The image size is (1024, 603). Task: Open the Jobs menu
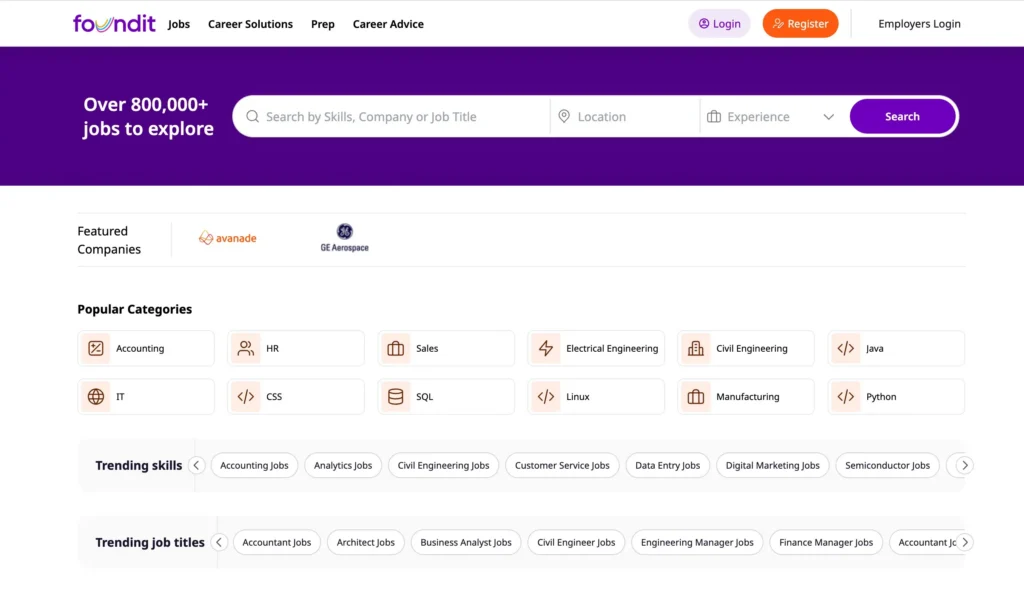[179, 24]
